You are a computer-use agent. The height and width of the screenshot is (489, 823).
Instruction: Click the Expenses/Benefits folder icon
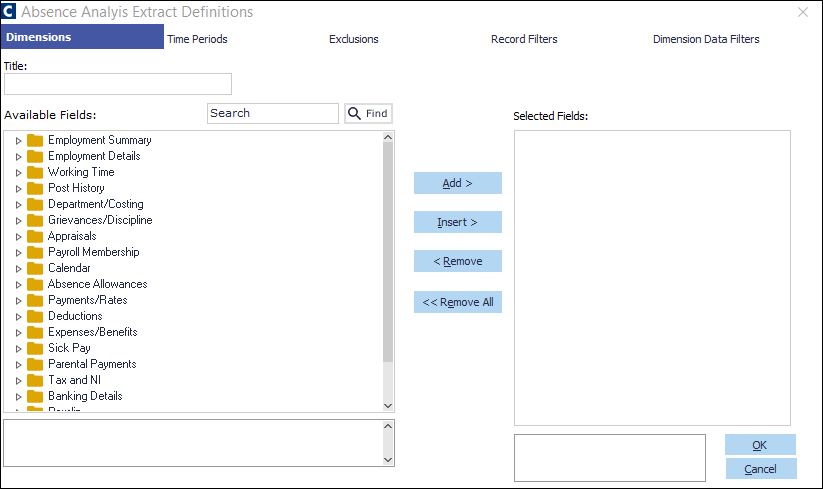(35, 333)
